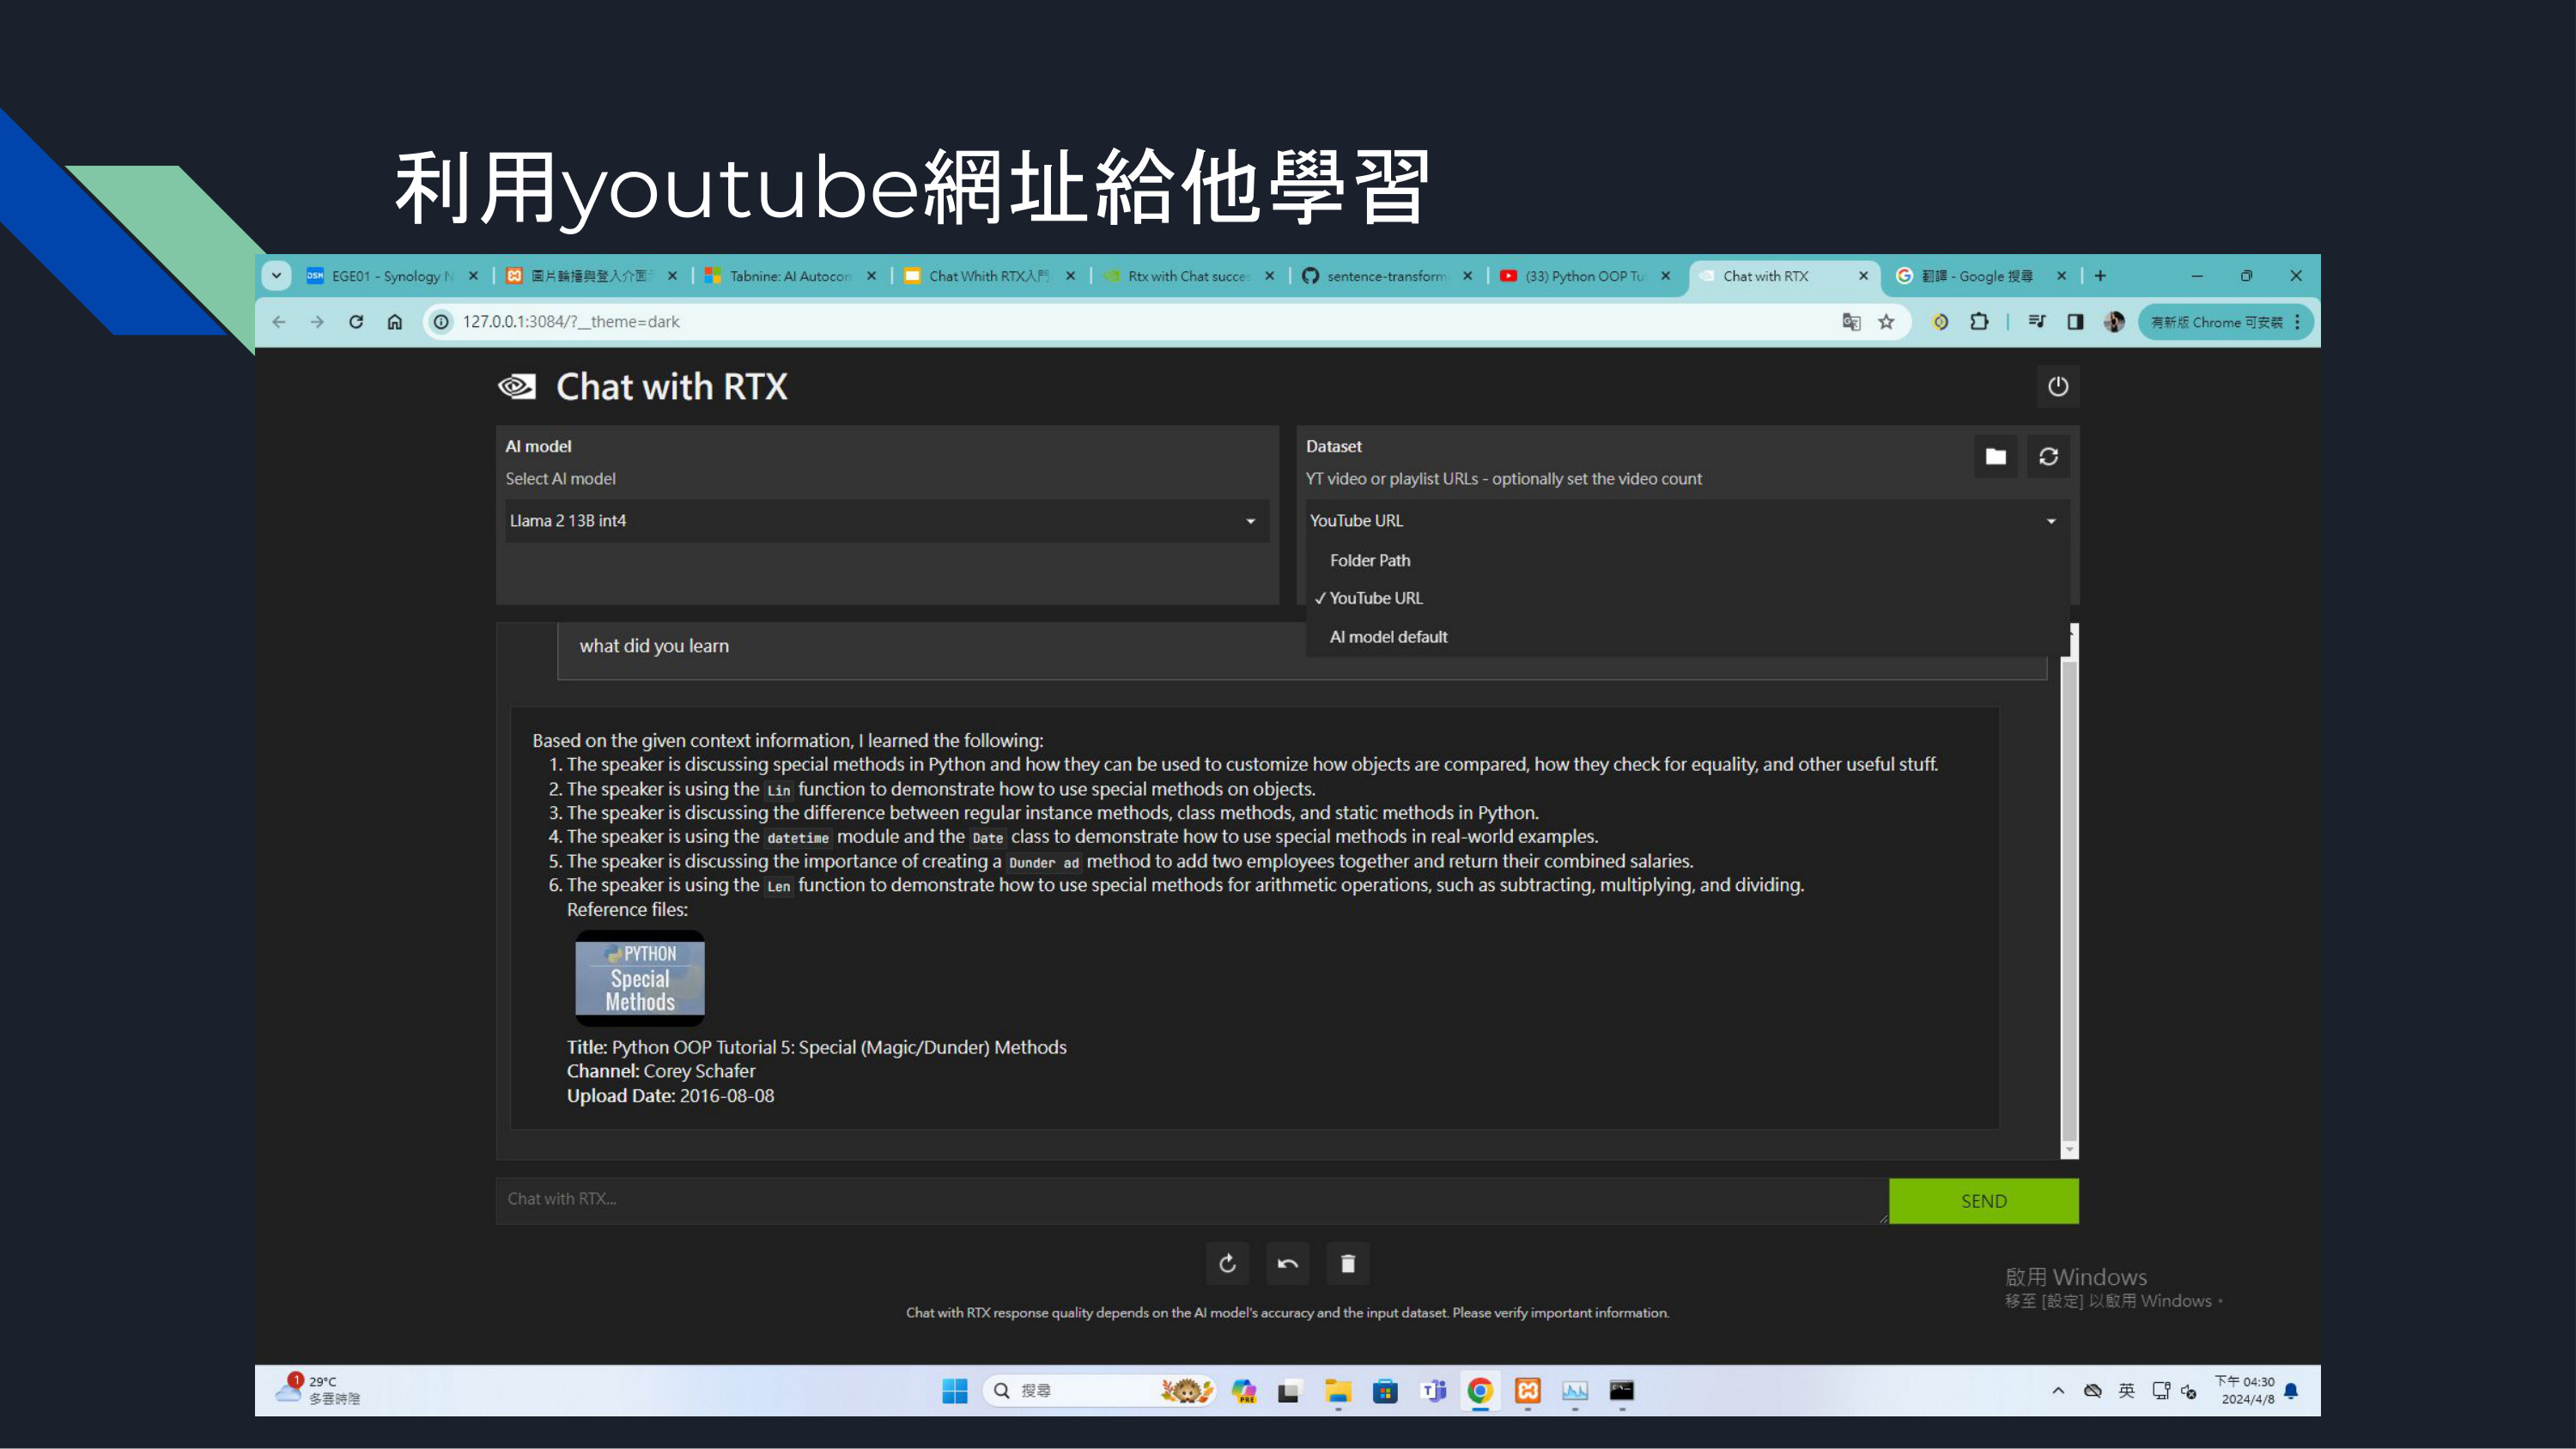Screen dimensions: 2576x1449
Task: Open Chrome three-dot menu
Action: pyautogui.click(x=2297, y=322)
